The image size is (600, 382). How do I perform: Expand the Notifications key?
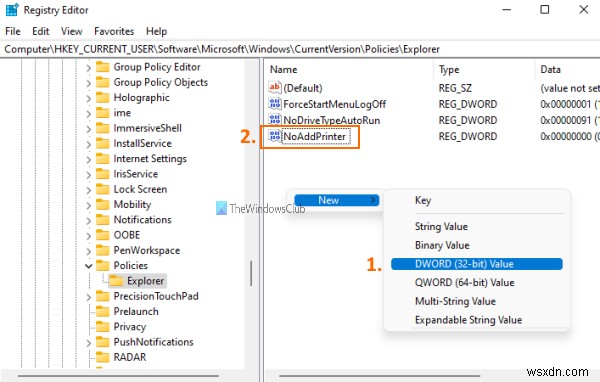pos(88,221)
